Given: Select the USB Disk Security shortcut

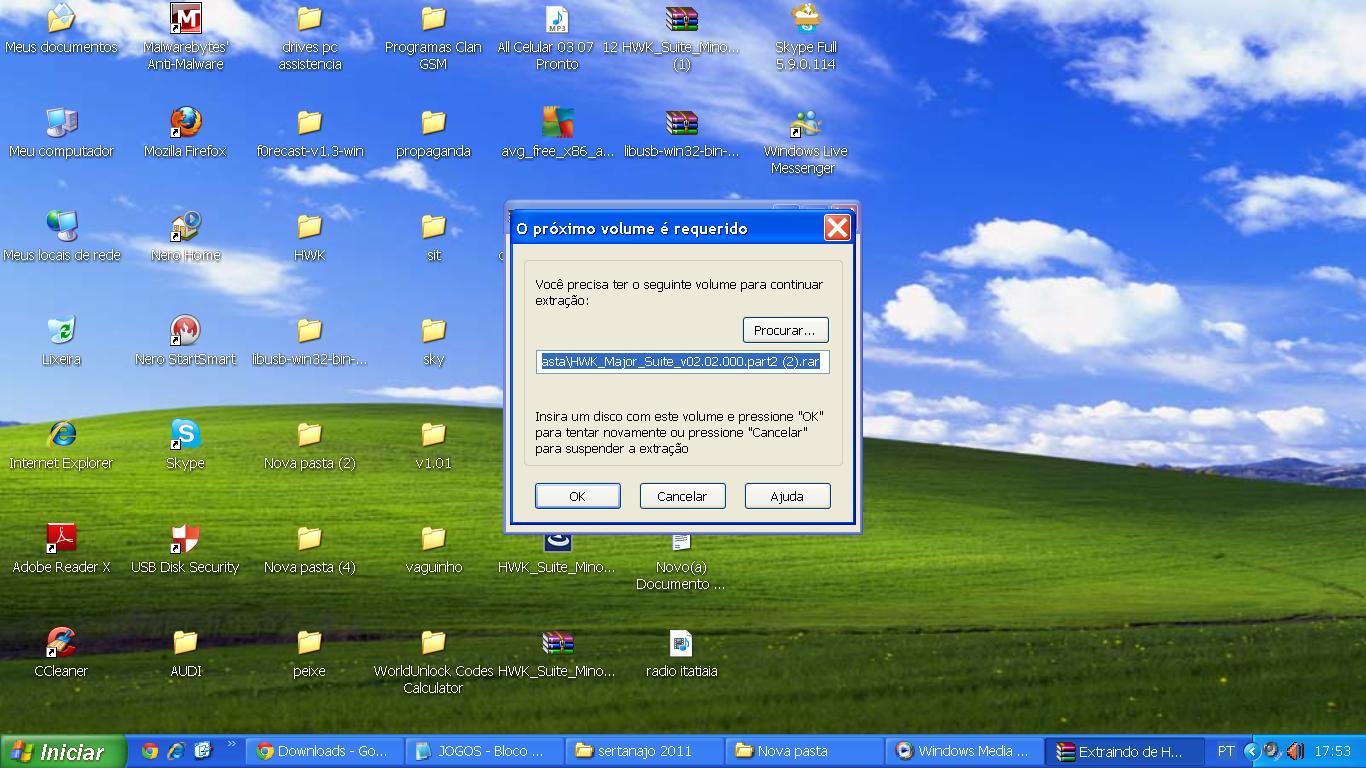Looking at the screenshot, I should [185, 549].
